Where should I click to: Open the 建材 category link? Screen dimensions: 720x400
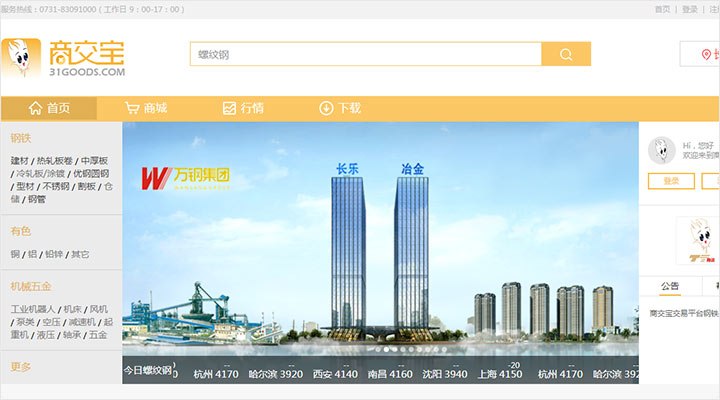[19, 161]
